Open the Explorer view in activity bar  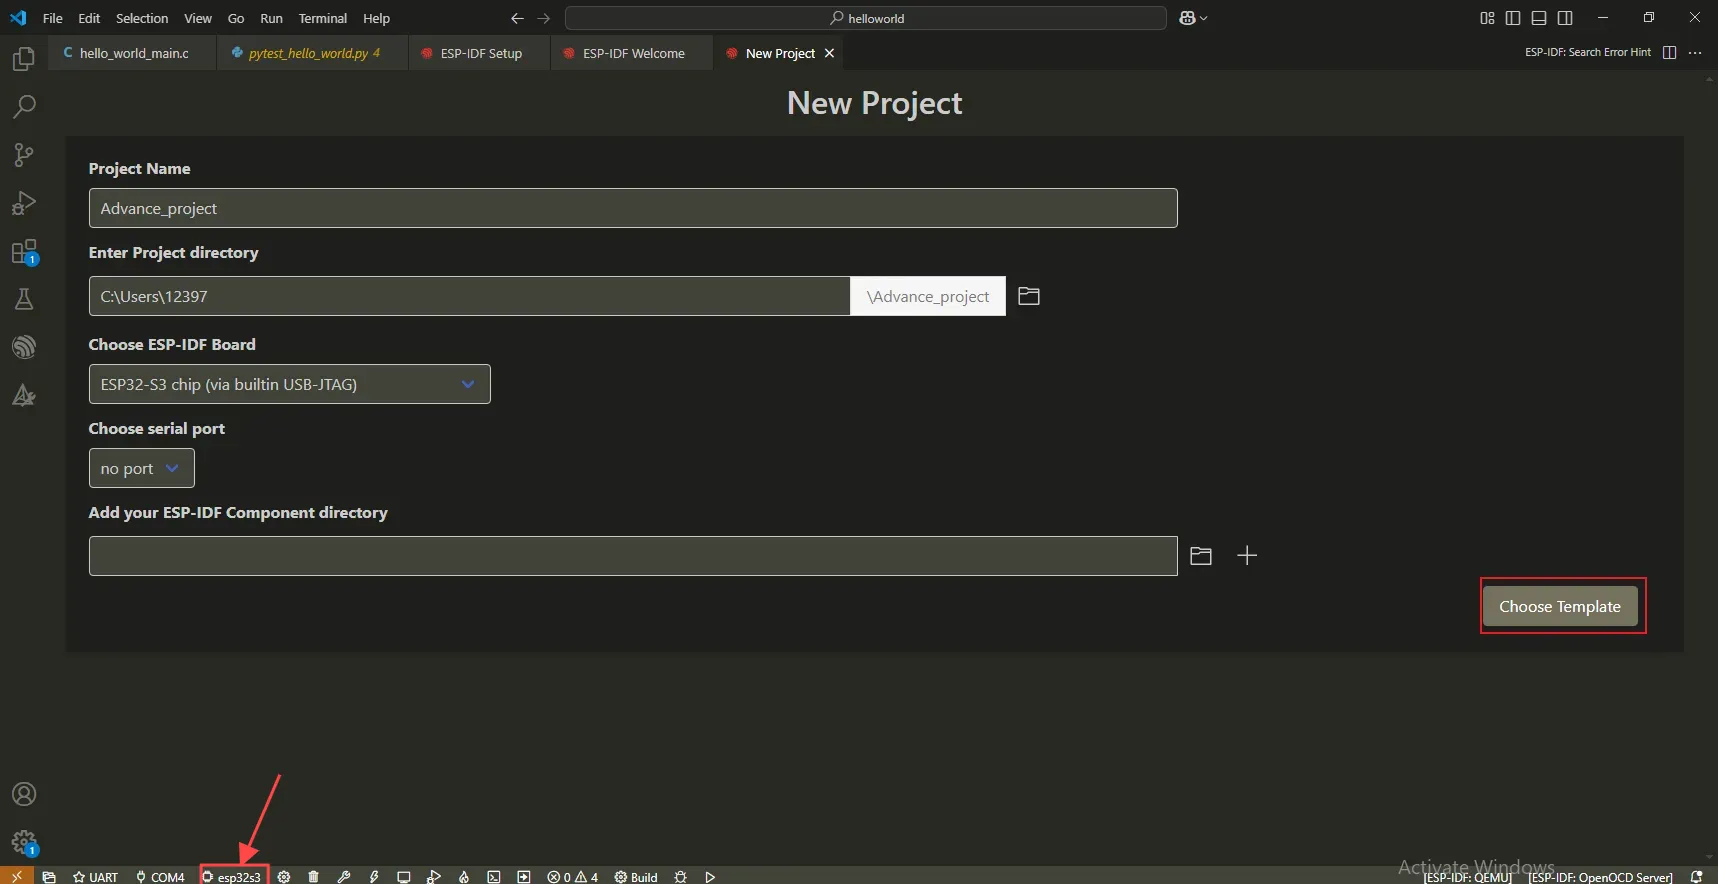point(24,60)
